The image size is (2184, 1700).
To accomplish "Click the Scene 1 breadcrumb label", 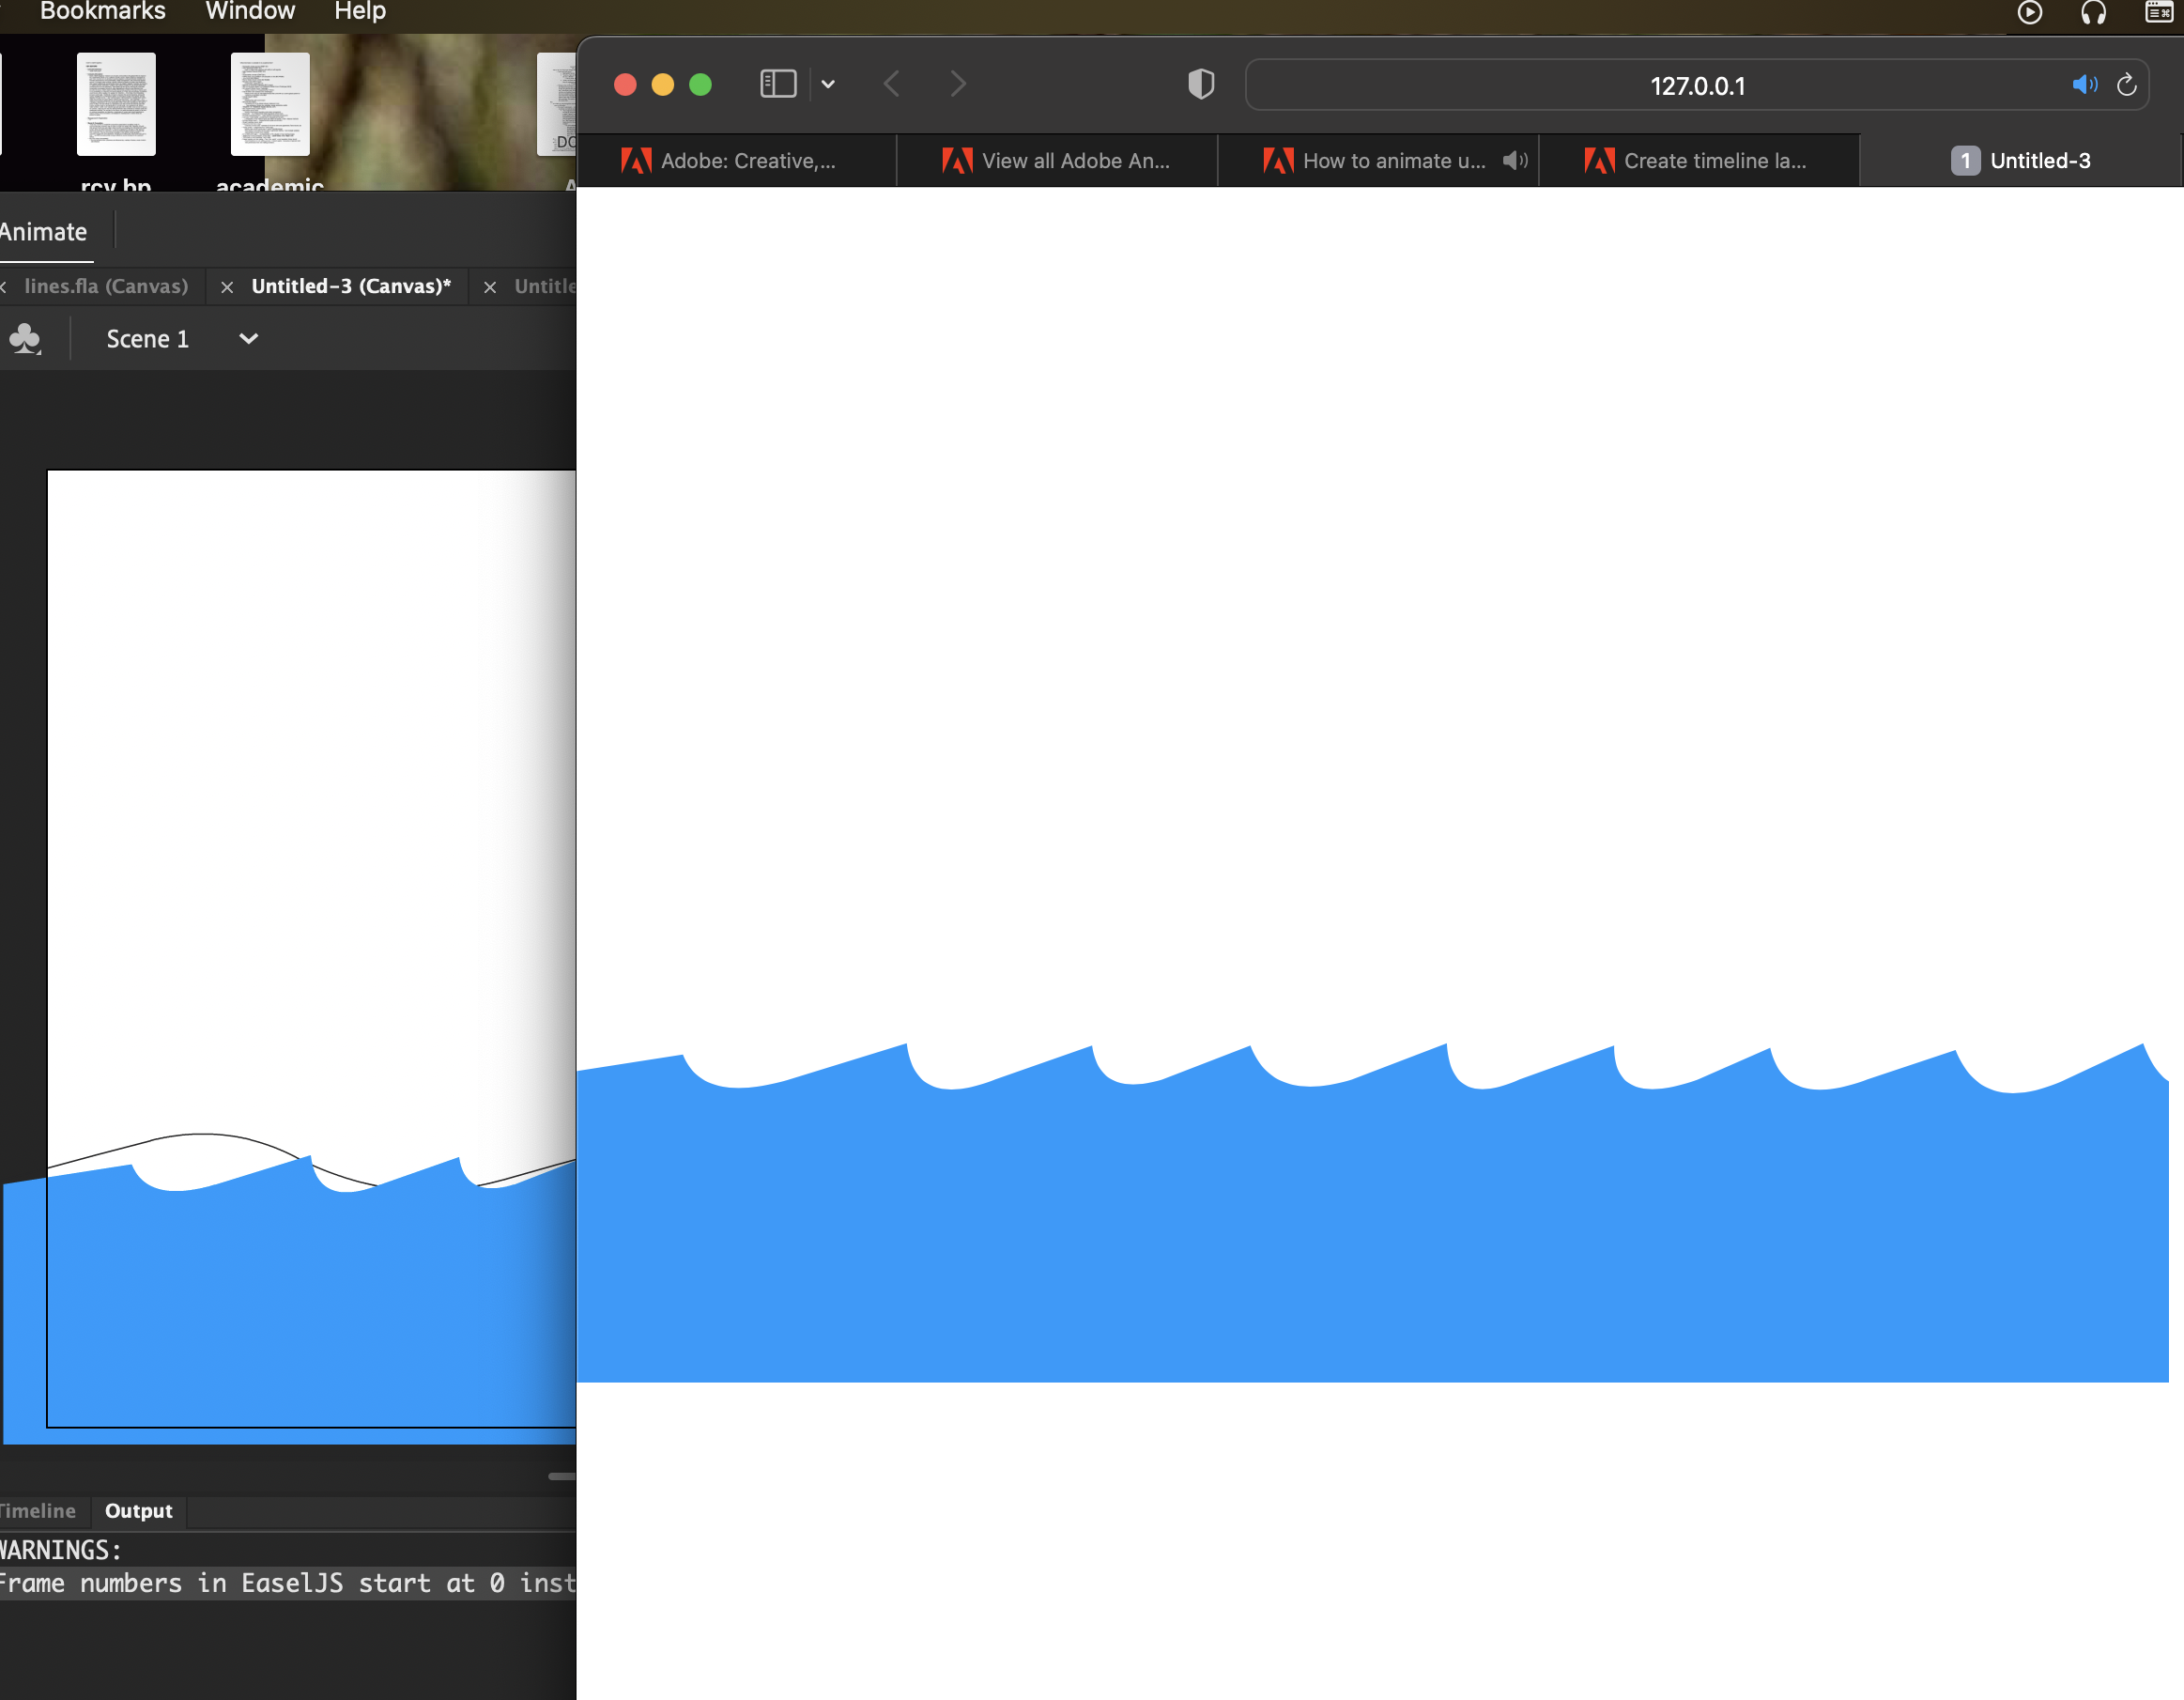I will 147,338.
